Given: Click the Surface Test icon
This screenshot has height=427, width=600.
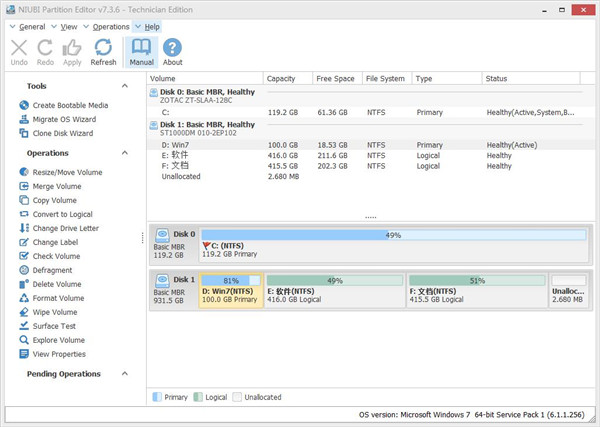Looking at the screenshot, I should point(24,326).
